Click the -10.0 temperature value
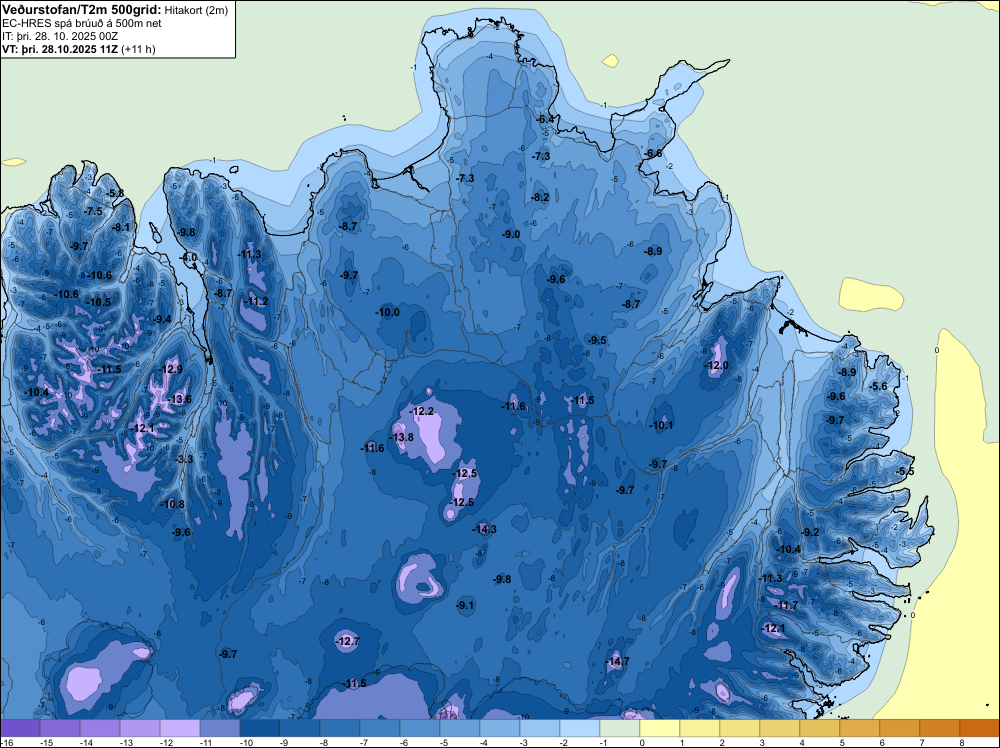Image resolution: width=1000 pixels, height=748 pixels. [x=388, y=312]
